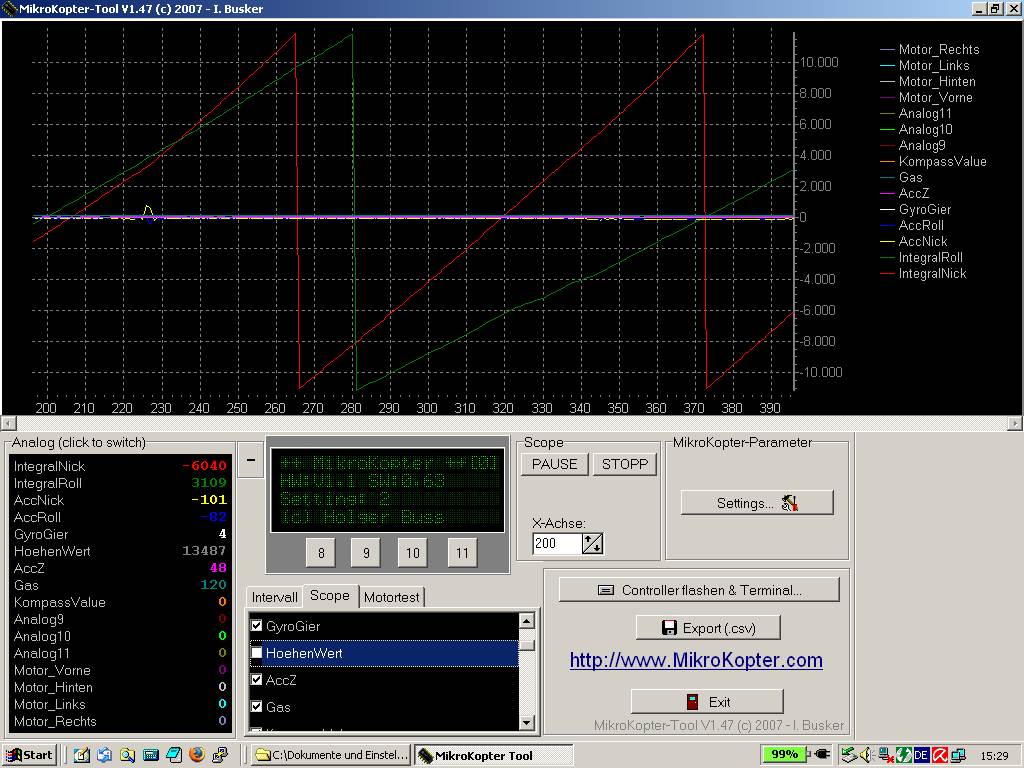
Task: Collapse the display panel with minus button
Action: (251, 461)
